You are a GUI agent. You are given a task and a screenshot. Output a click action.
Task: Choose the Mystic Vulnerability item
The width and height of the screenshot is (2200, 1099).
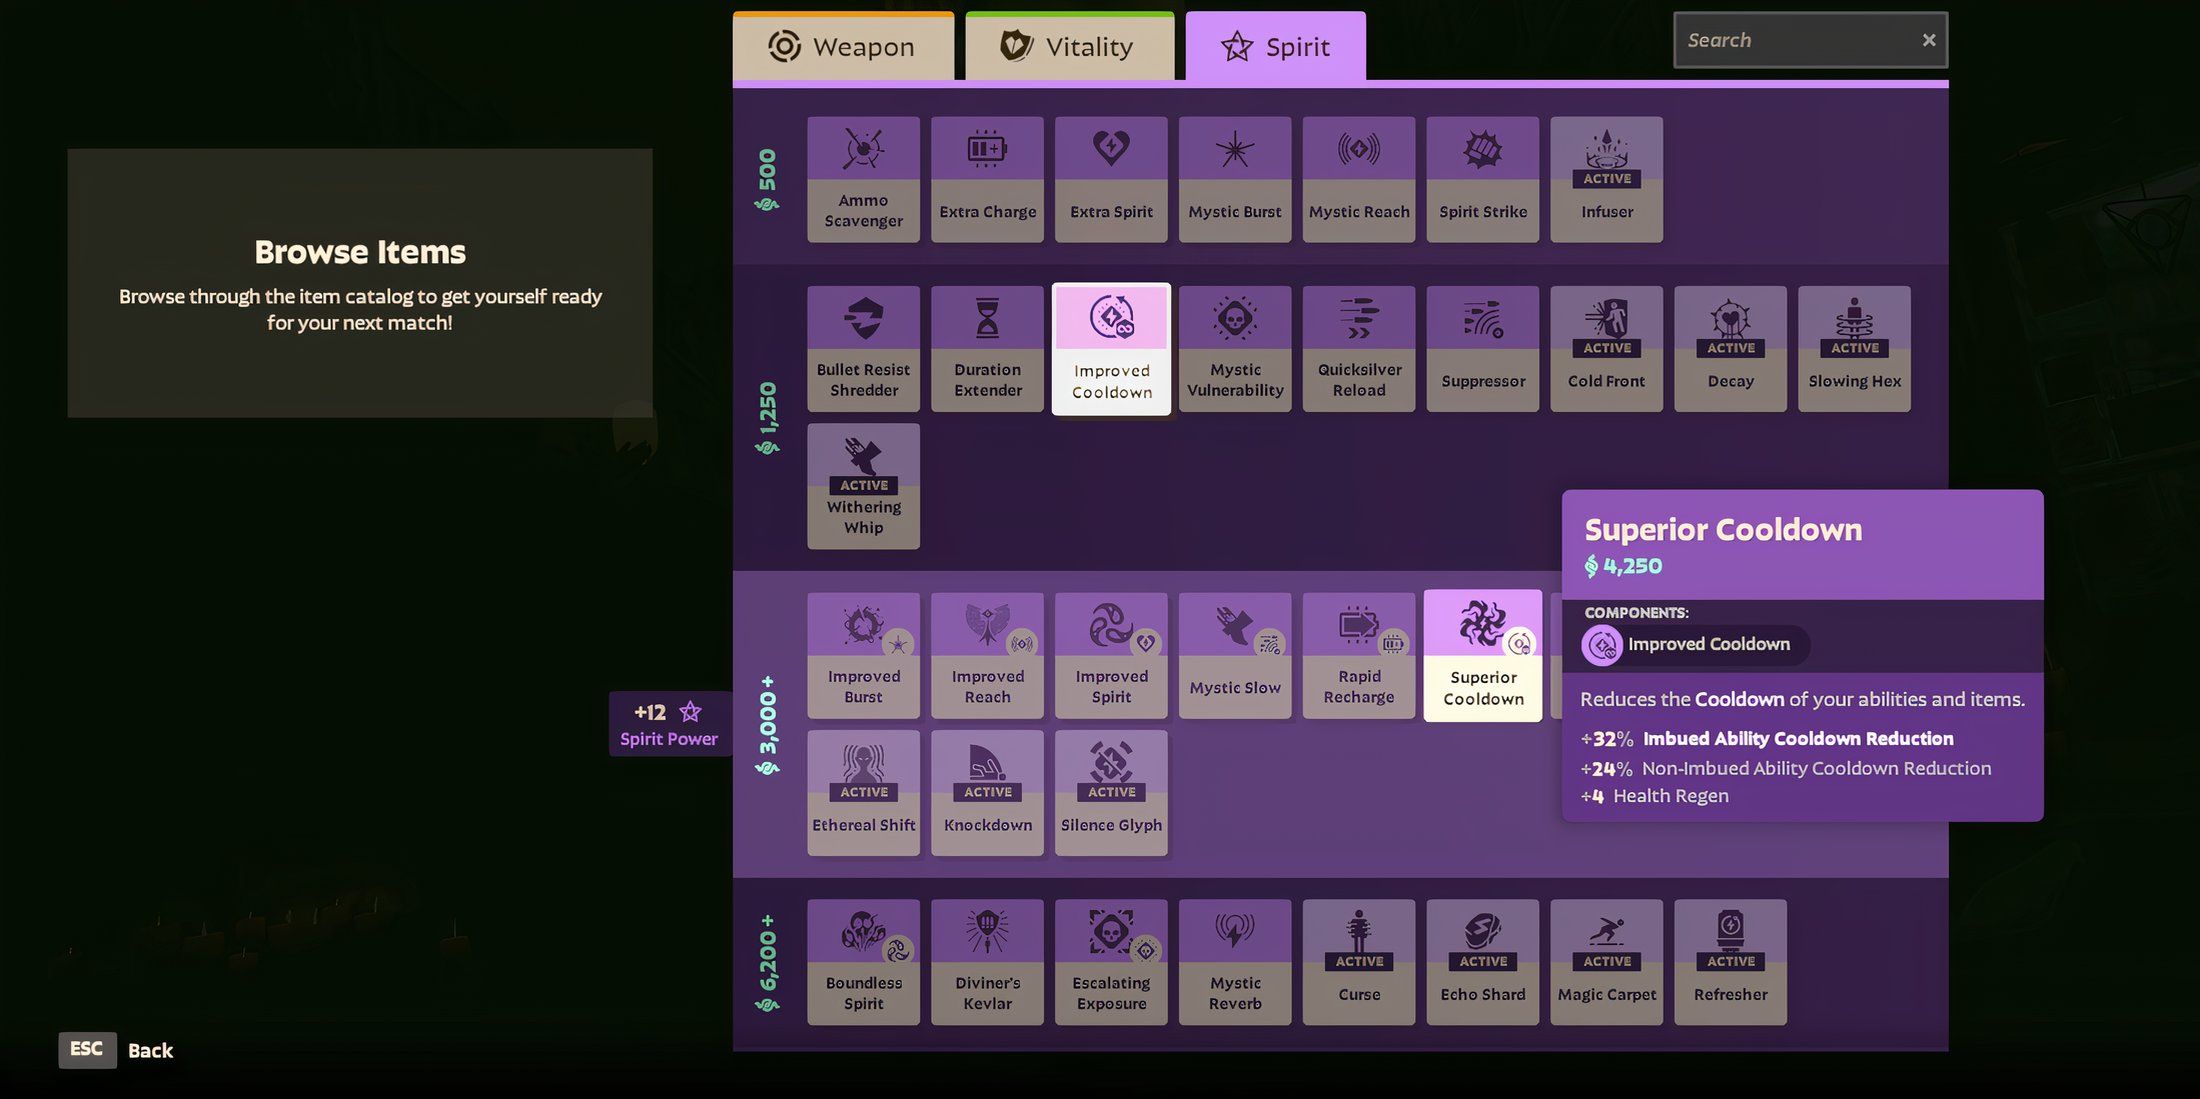point(1235,349)
